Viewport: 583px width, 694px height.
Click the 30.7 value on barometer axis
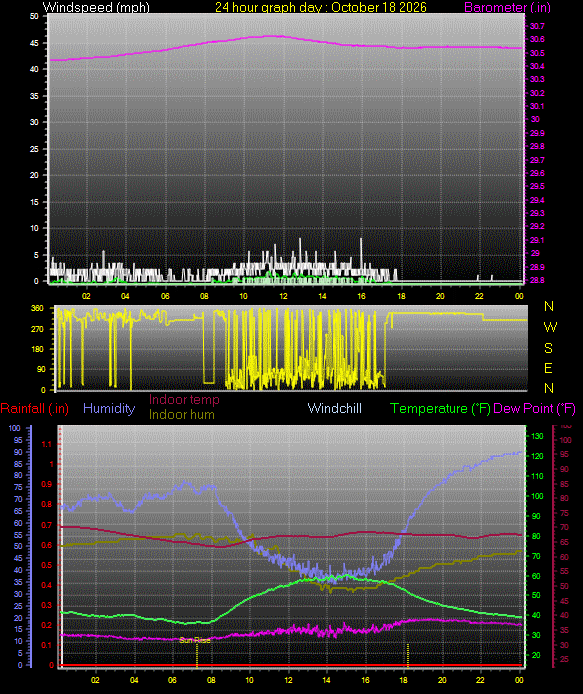point(537,27)
